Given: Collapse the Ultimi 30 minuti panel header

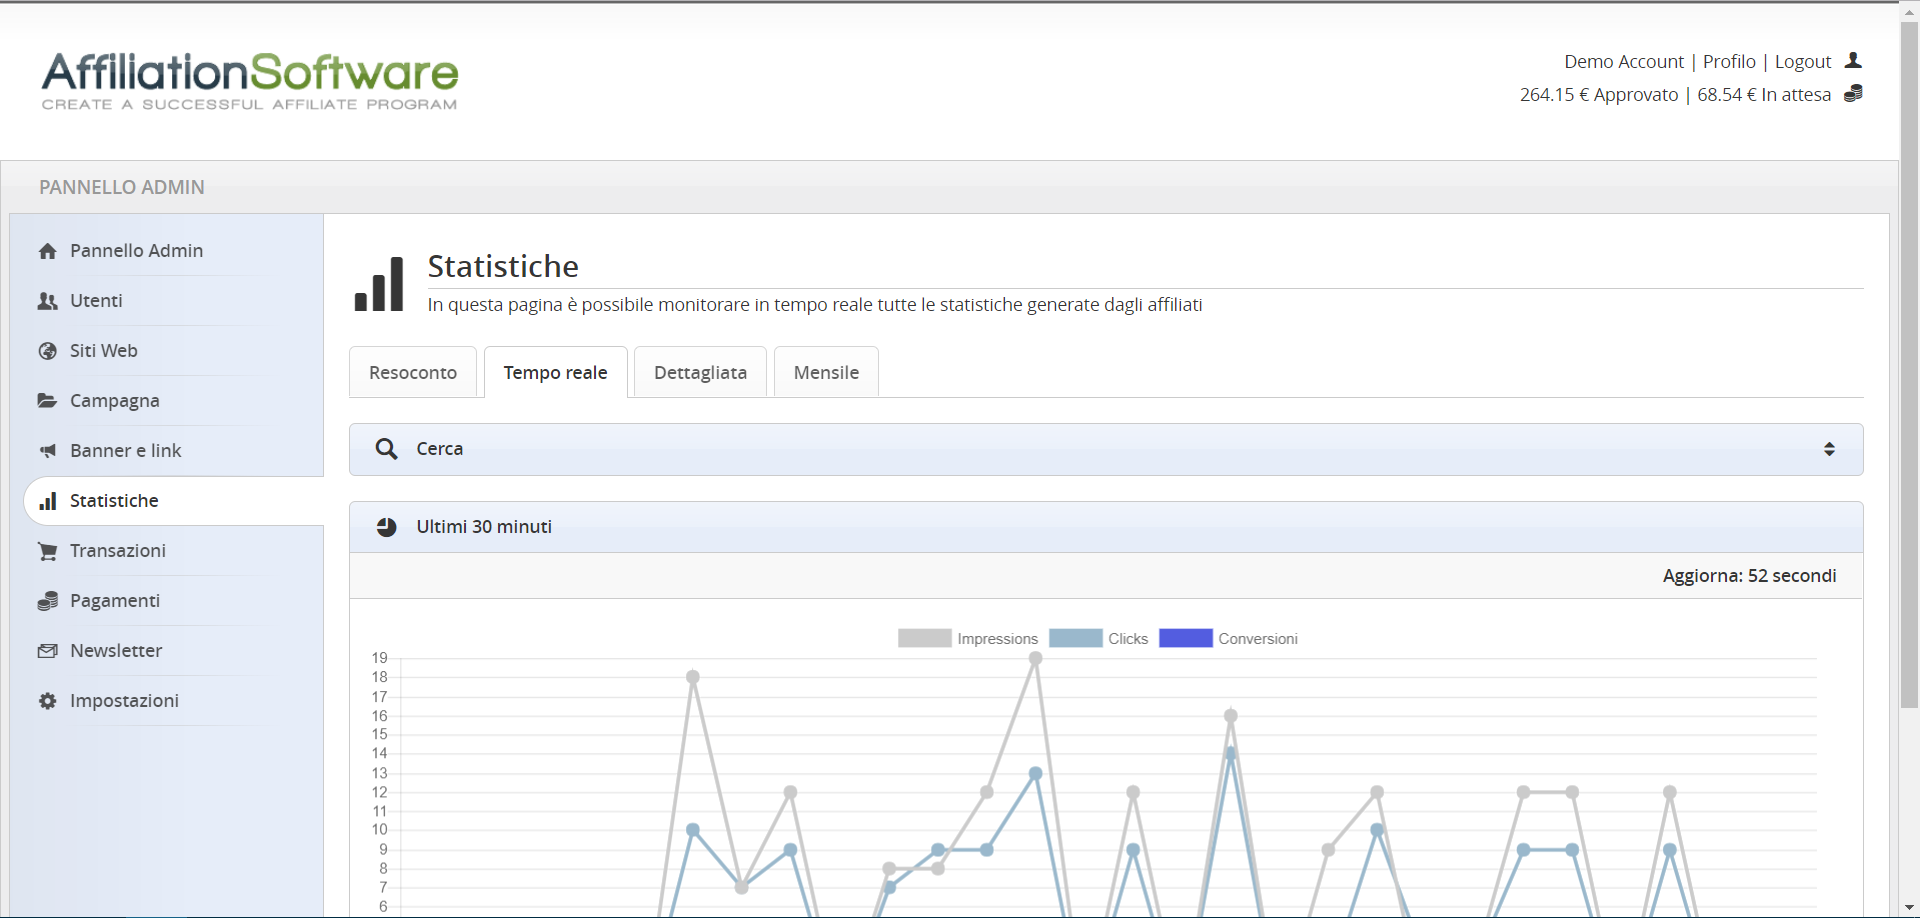Looking at the screenshot, I should coord(1106,527).
